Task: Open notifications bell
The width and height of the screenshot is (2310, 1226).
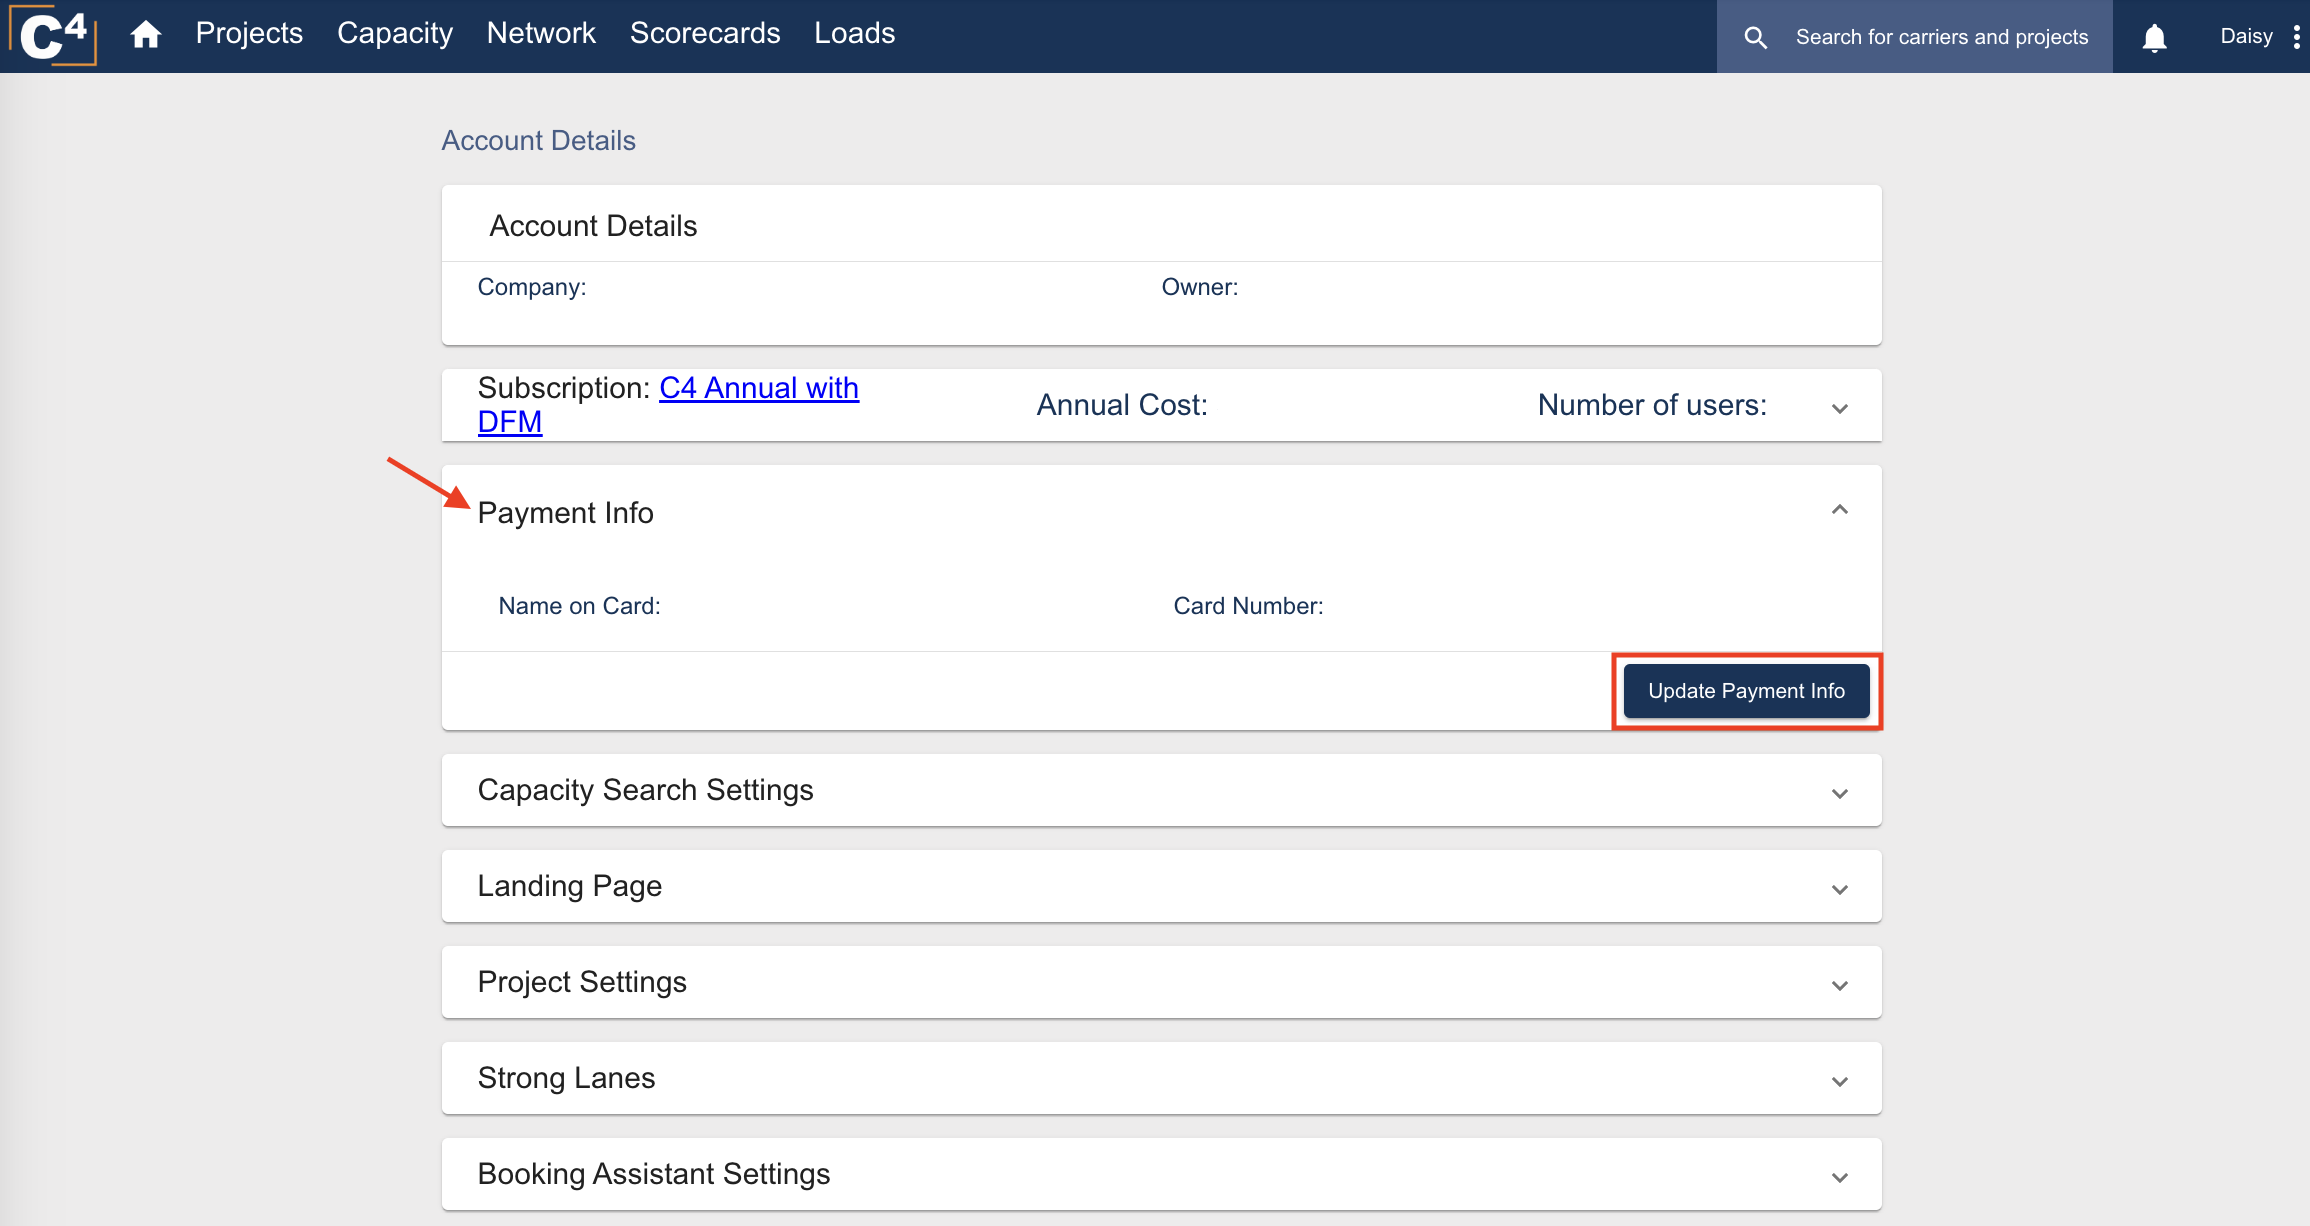Action: pos(2155,38)
